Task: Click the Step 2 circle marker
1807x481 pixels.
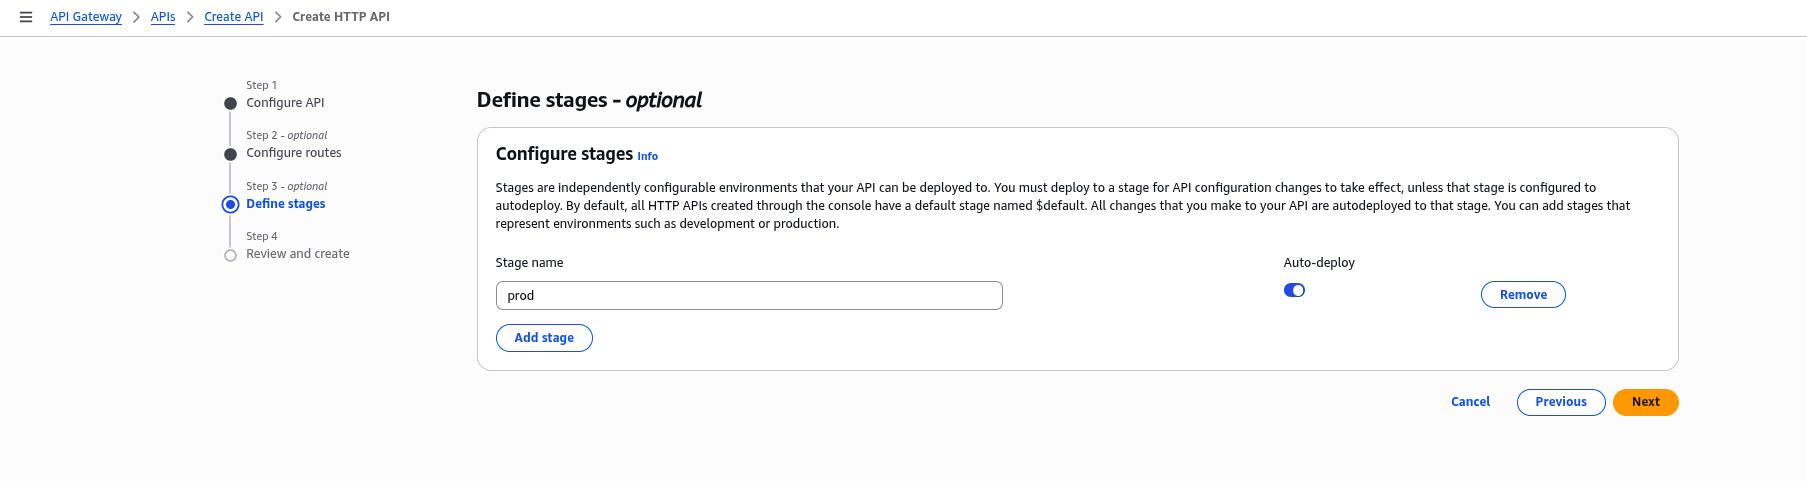Action: pos(230,154)
